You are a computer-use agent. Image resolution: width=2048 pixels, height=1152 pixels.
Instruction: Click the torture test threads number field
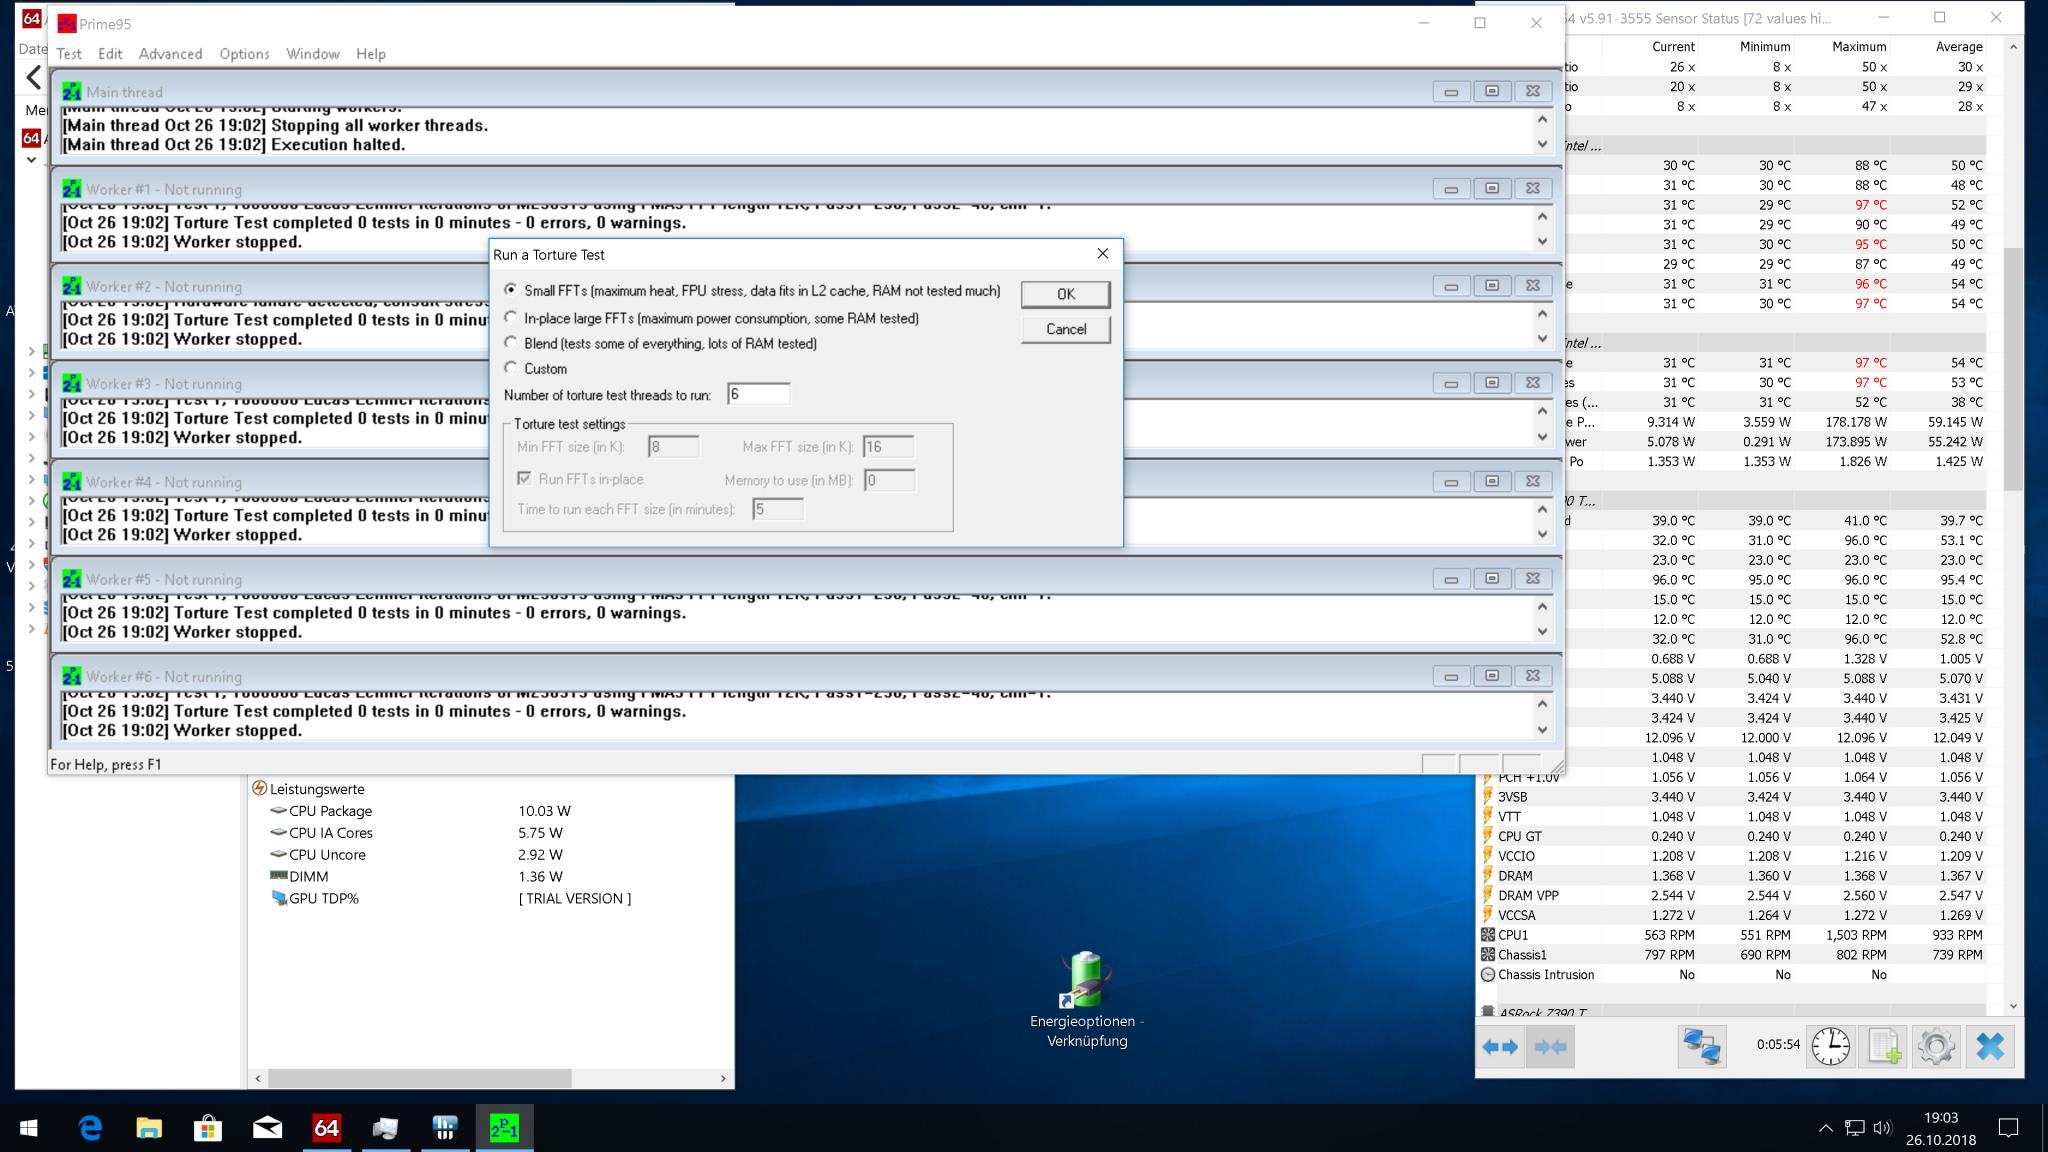(x=758, y=394)
